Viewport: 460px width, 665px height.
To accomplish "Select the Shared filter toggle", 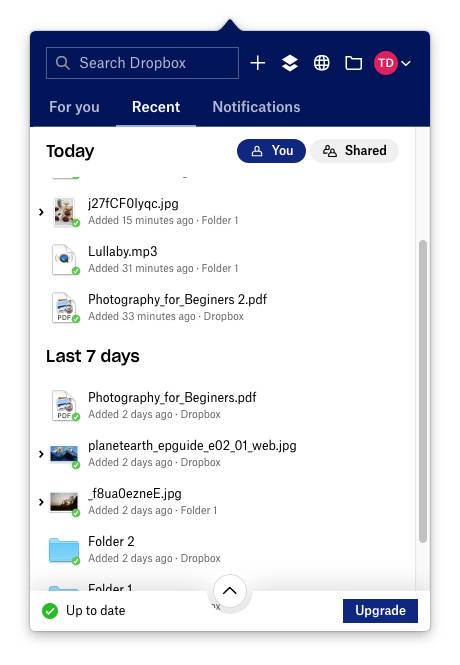I will tap(354, 151).
